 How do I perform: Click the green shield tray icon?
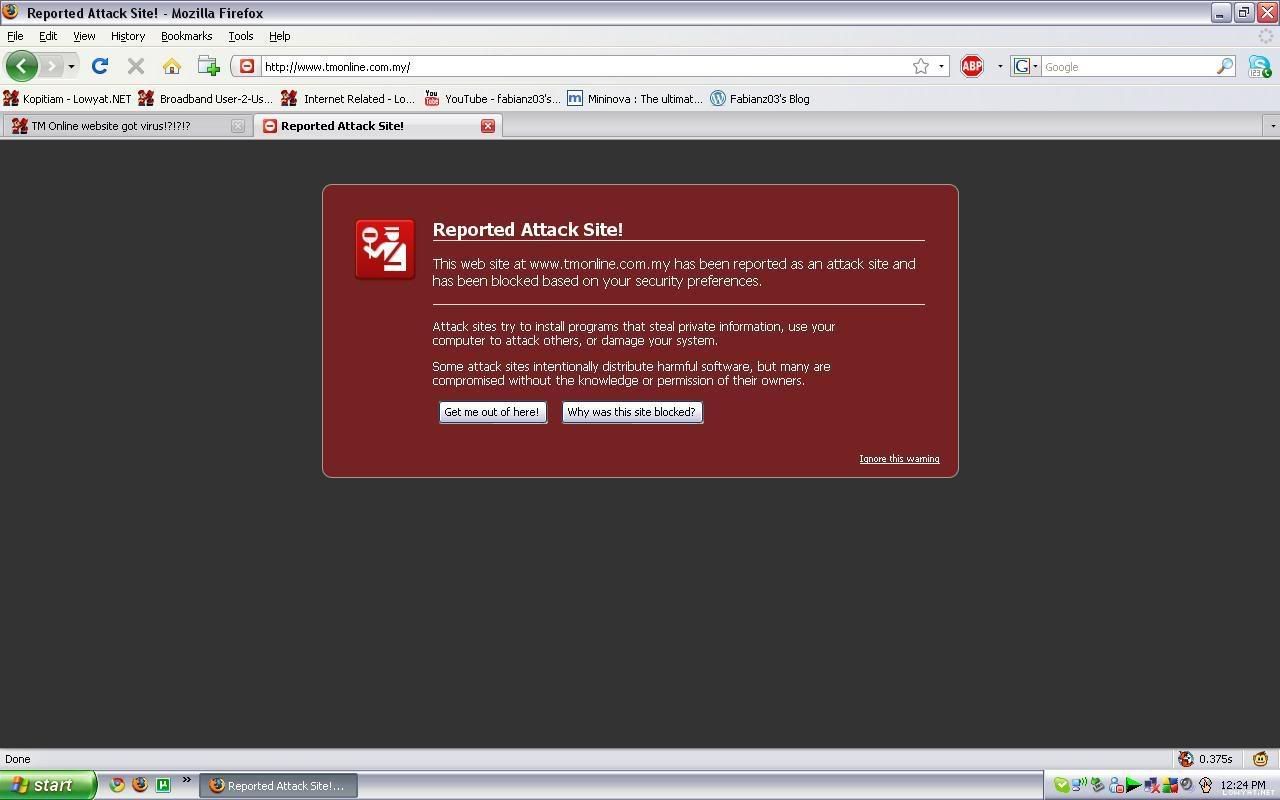coord(1062,786)
